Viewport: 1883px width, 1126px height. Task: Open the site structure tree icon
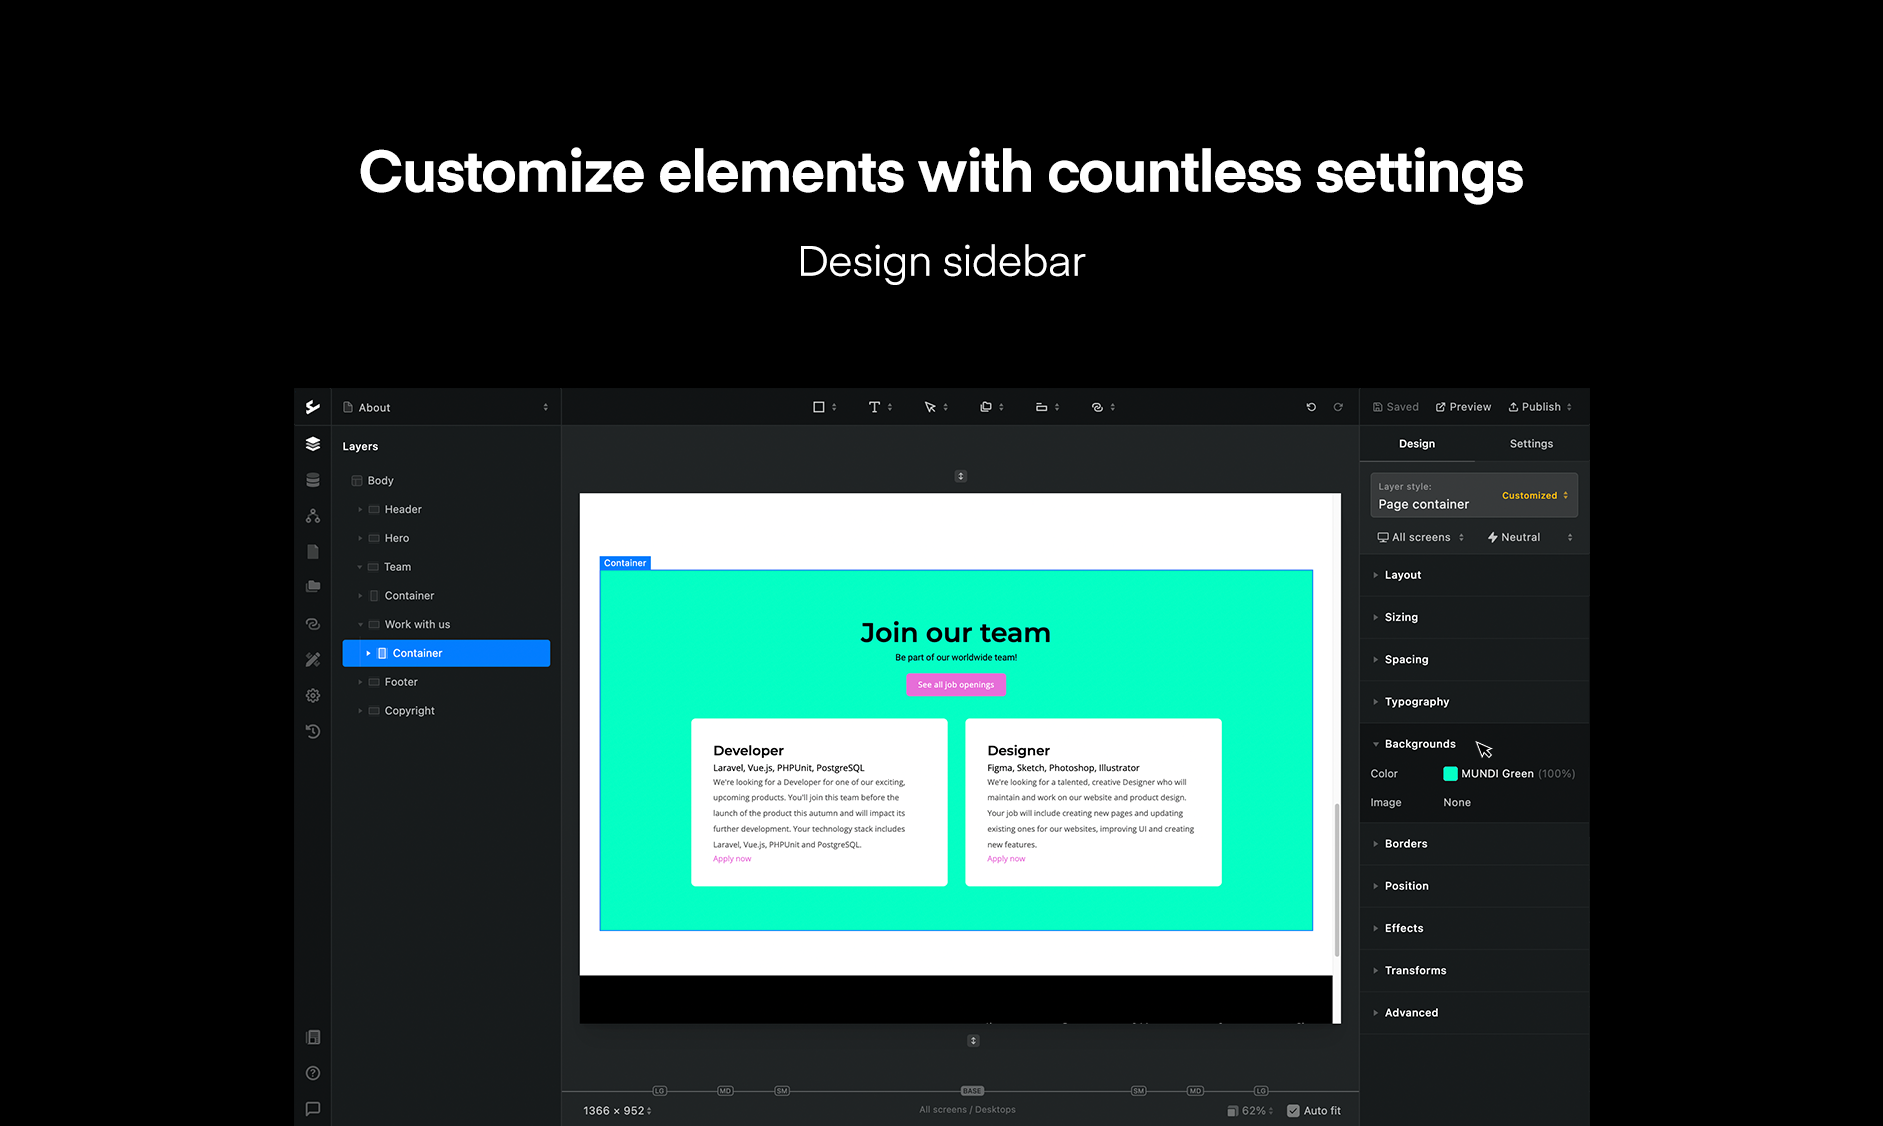pos(313,516)
